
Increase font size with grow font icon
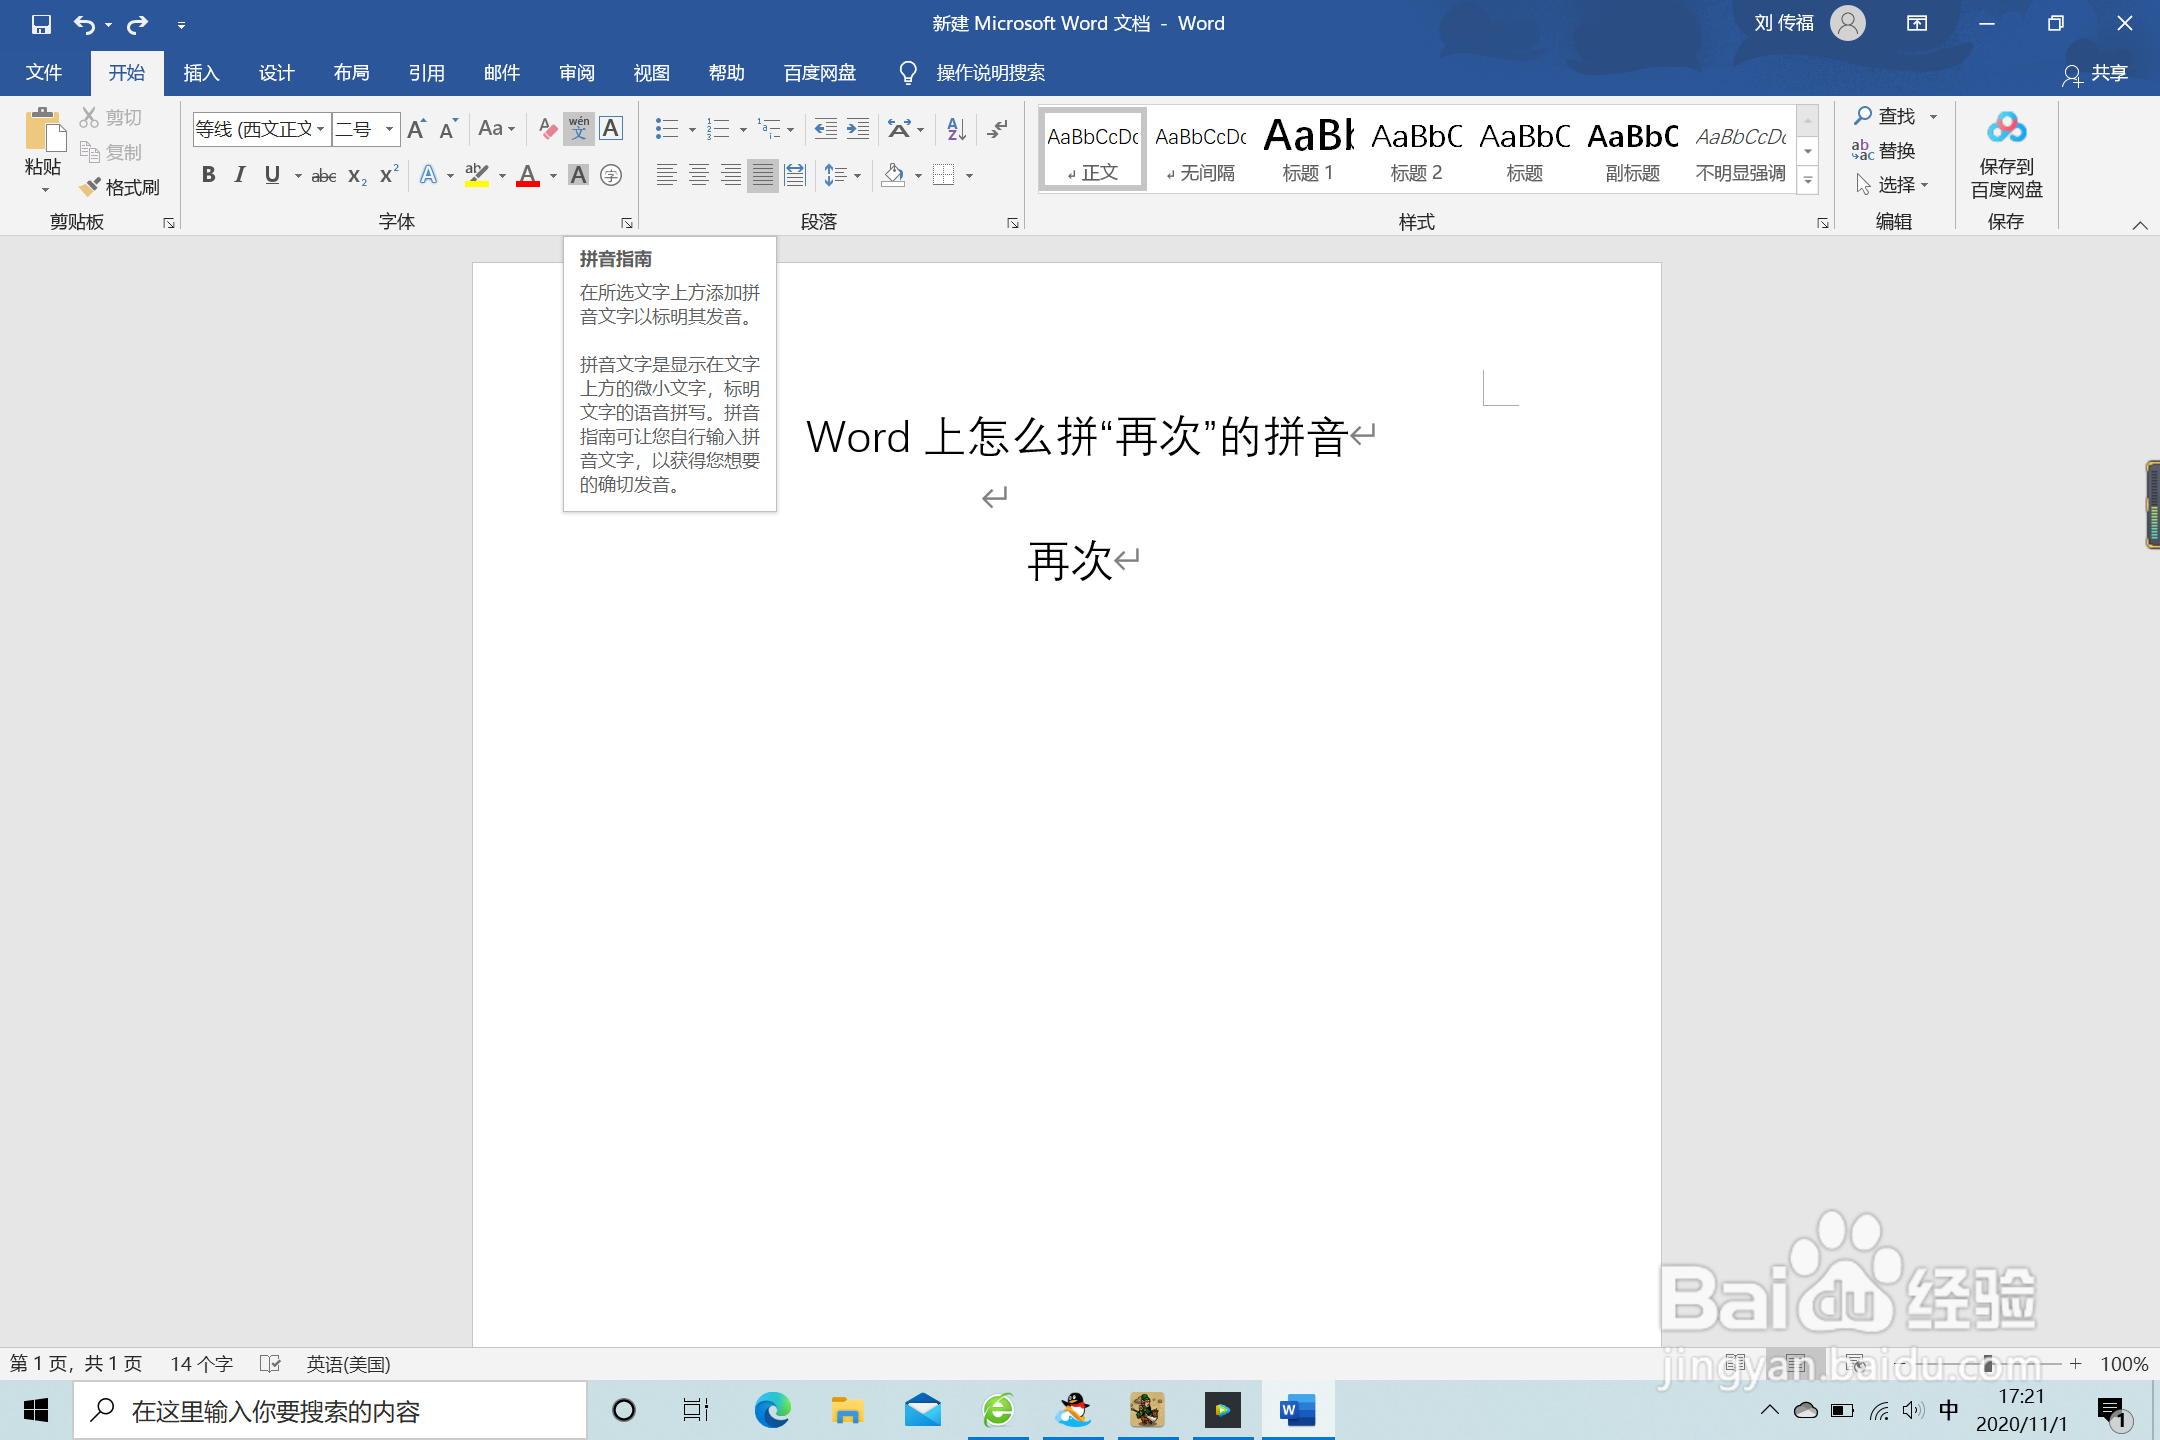tap(417, 129)
